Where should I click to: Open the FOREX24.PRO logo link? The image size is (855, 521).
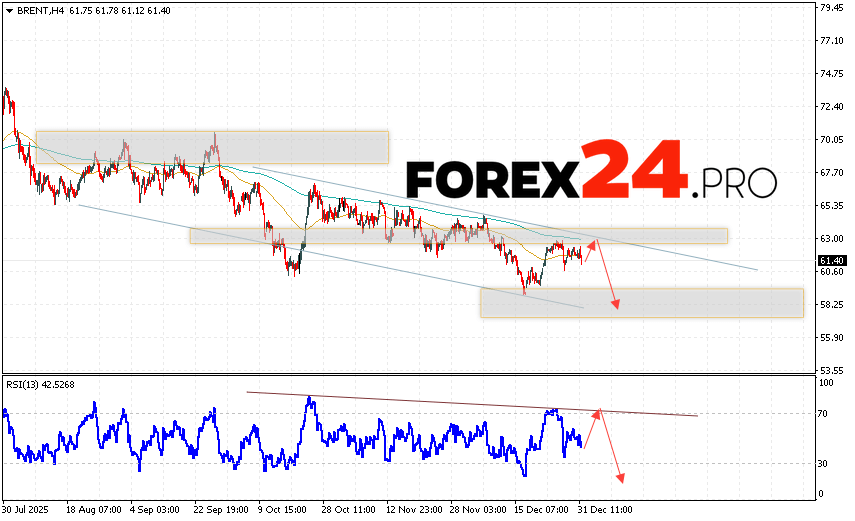tap(590, 180)
